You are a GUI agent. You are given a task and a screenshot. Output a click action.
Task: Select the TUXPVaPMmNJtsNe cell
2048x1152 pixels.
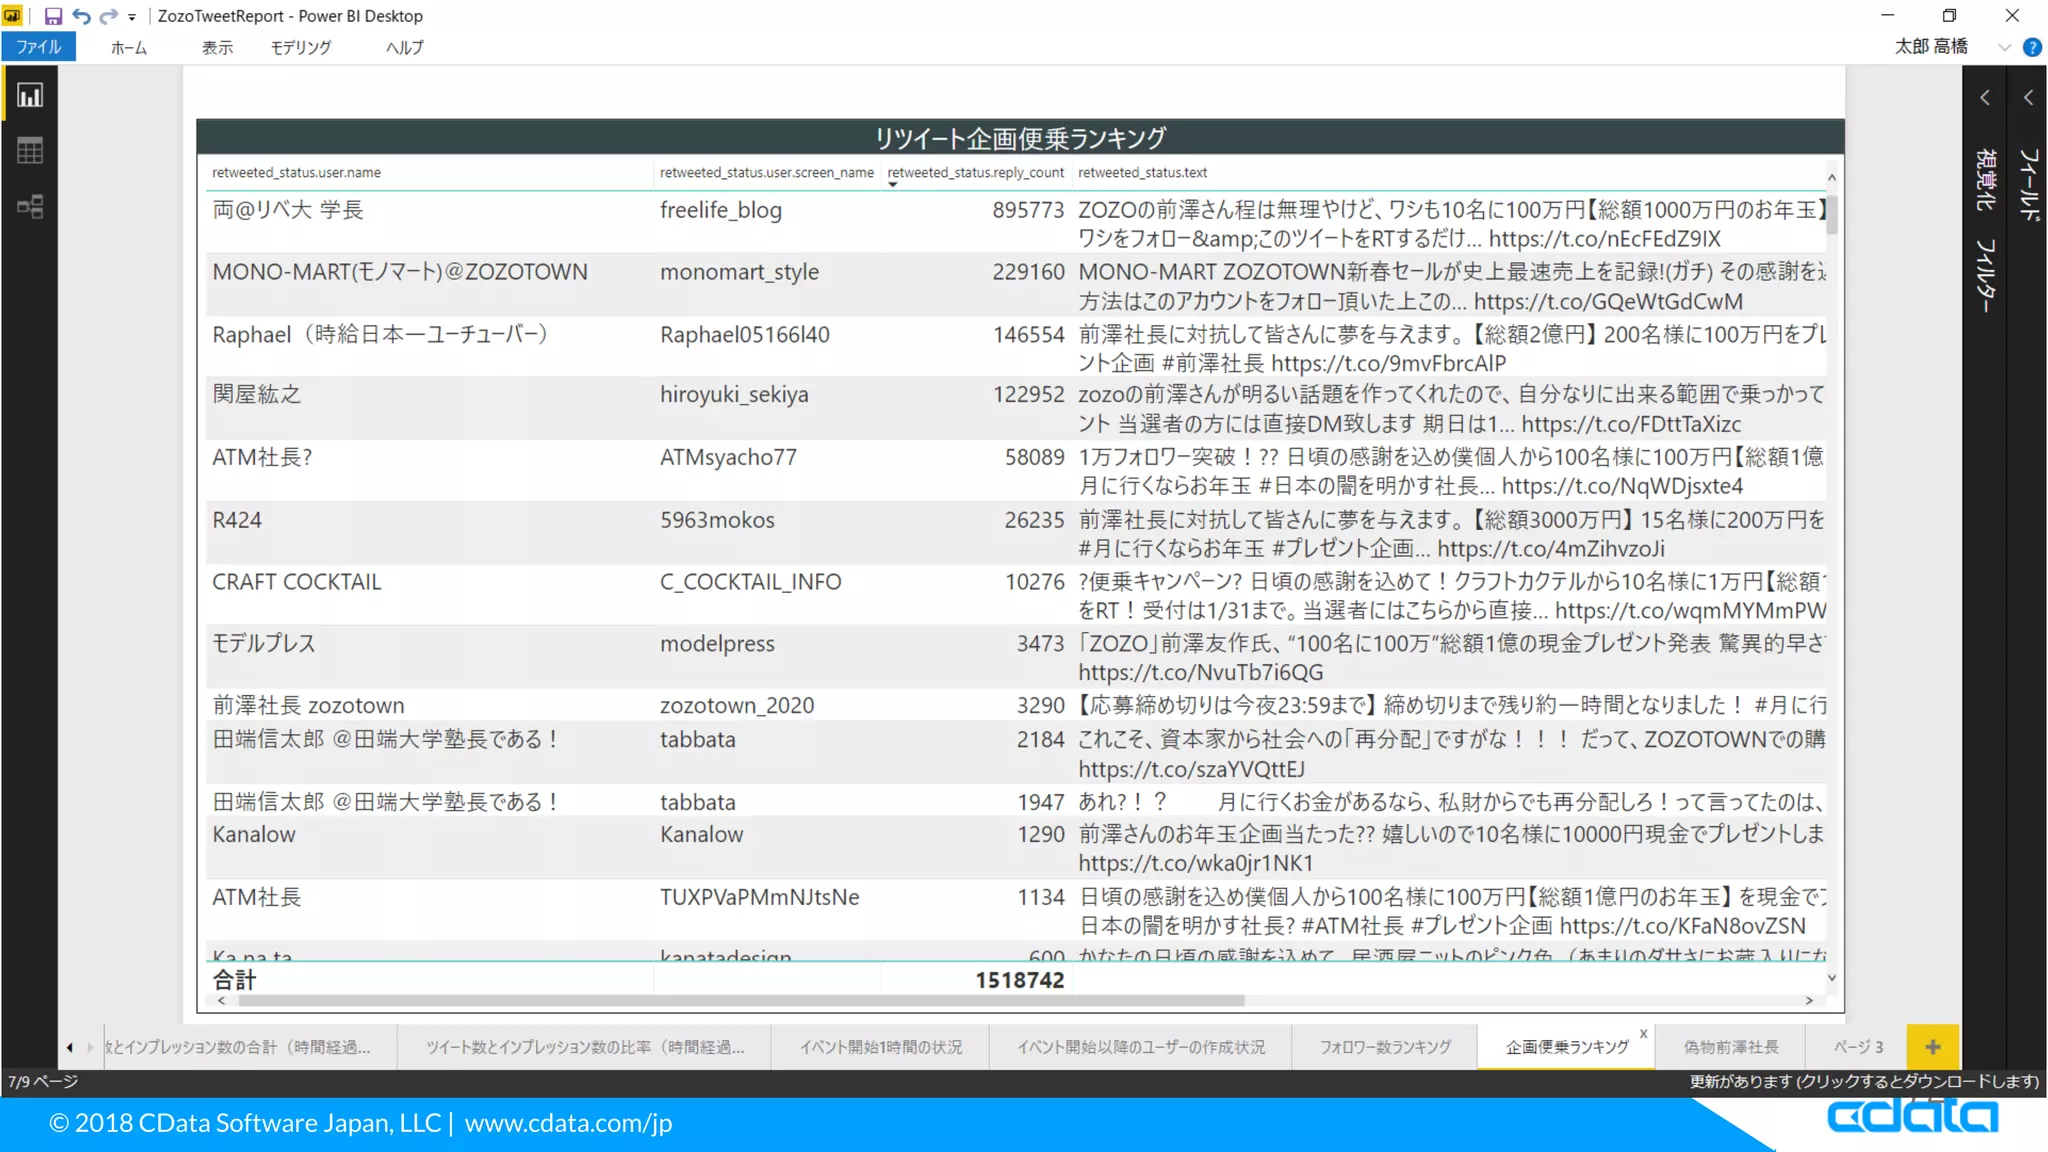tap(760, 898)
